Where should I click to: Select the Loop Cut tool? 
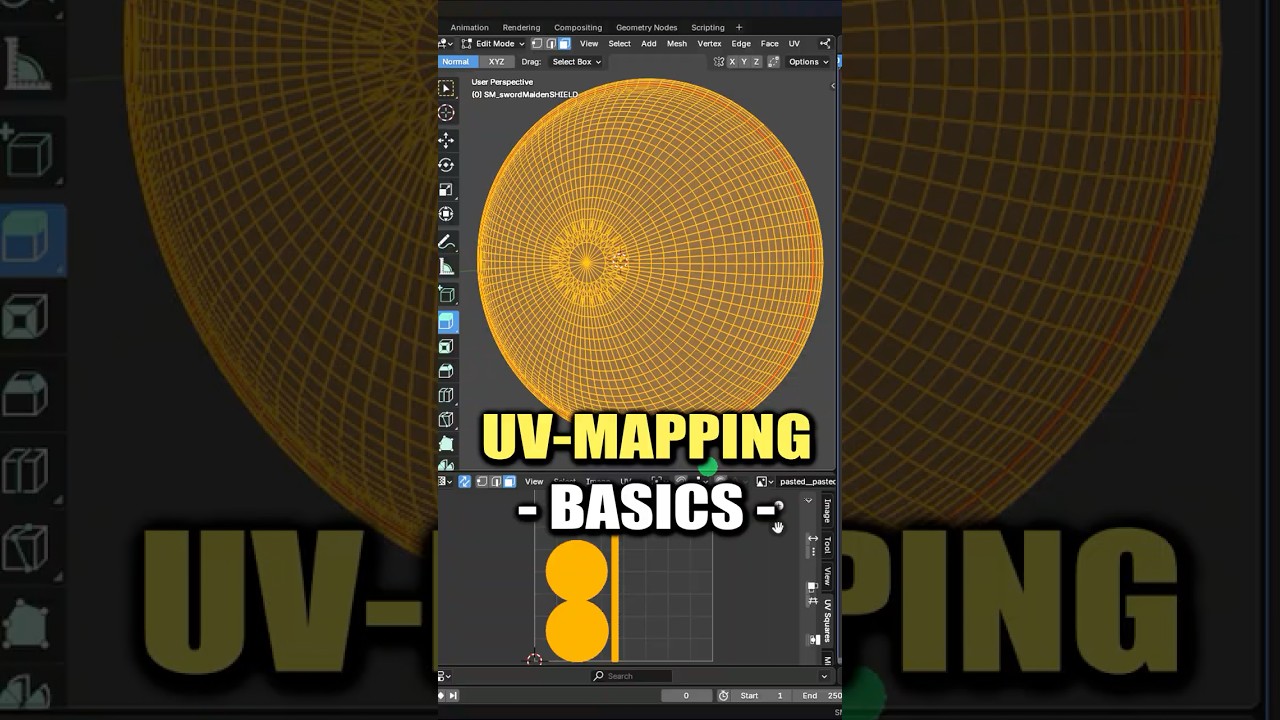pos(447,396)
